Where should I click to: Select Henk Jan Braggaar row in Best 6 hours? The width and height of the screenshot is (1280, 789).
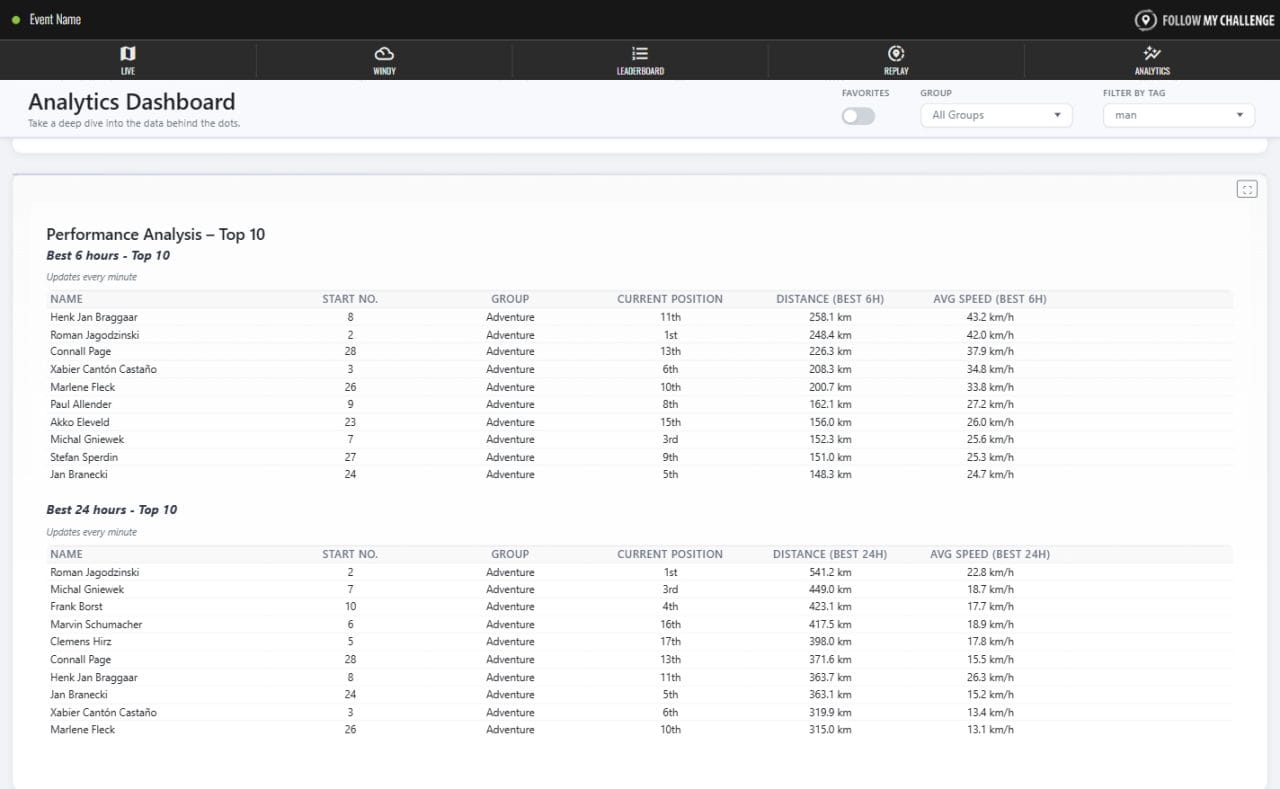pyautogui.click(x=94, y=317)
